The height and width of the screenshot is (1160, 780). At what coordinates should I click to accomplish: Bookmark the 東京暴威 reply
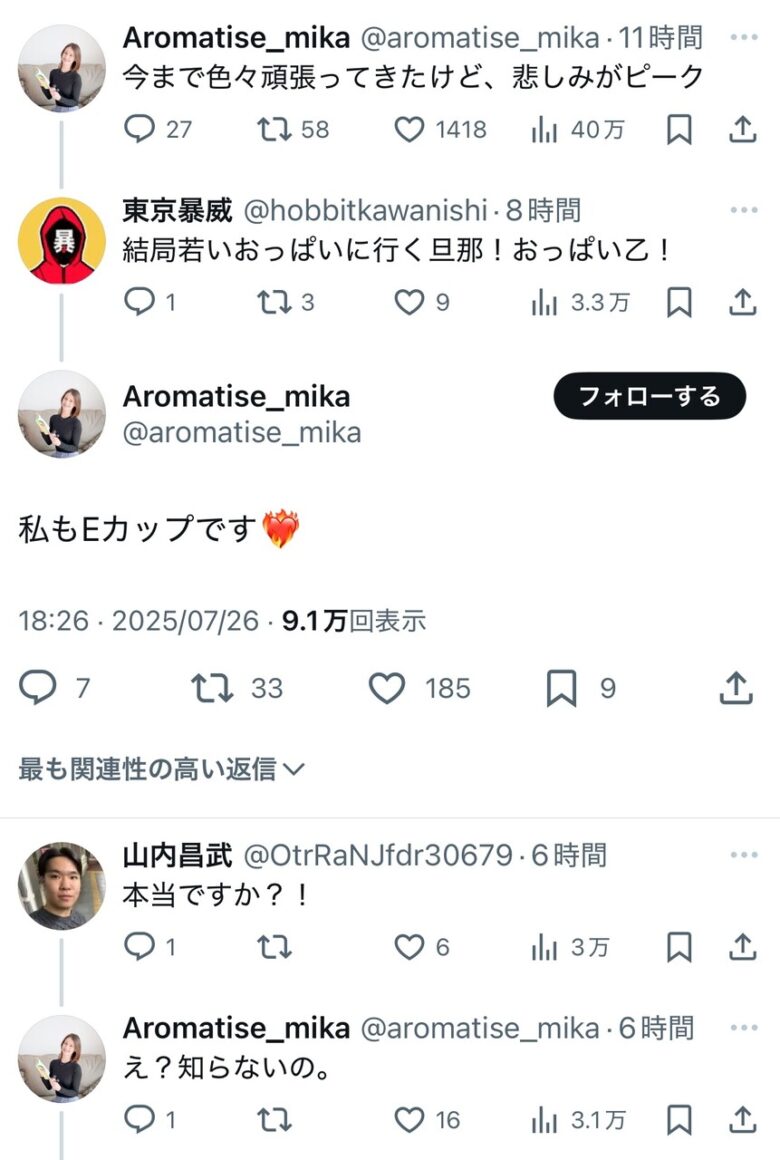pyautogui.click(x=679, y=301)
